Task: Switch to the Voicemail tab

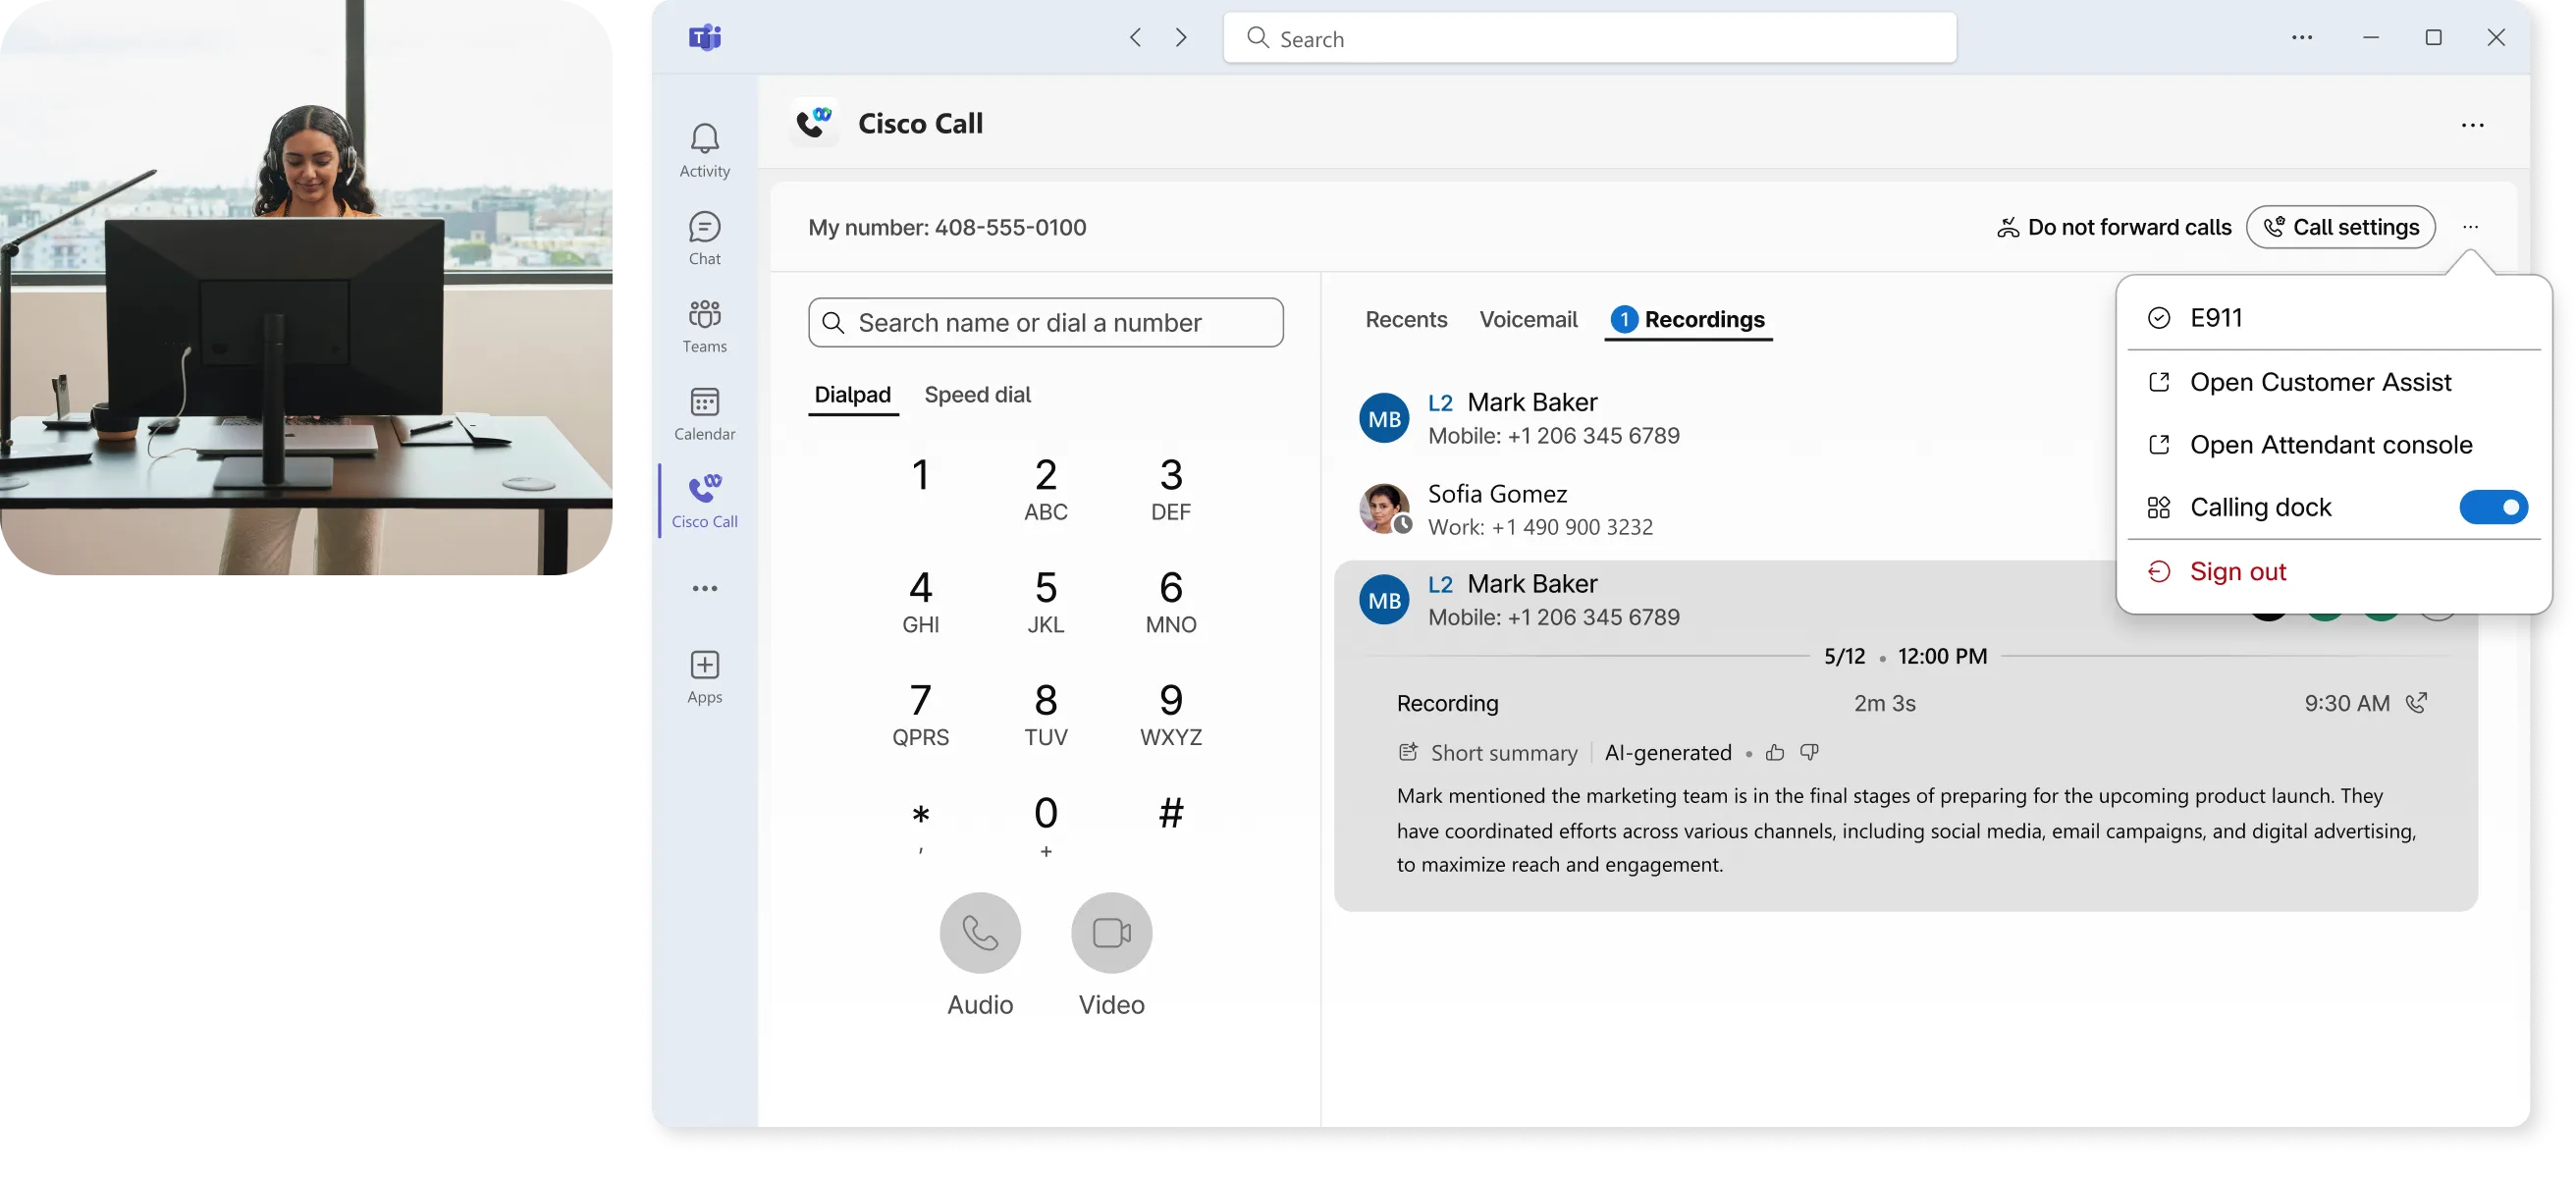Action: [x=1528, y=320]
